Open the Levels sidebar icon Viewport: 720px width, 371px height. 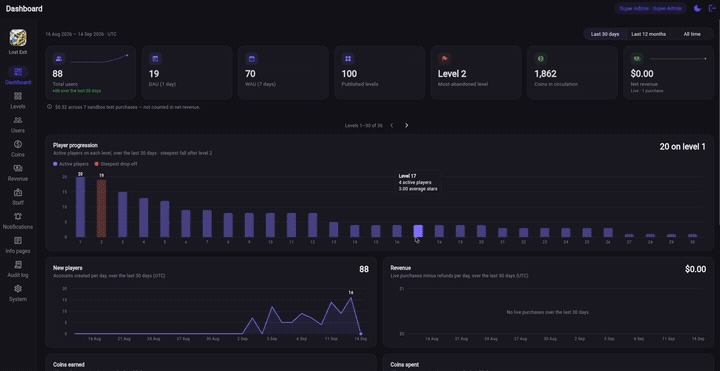point(18,96)
